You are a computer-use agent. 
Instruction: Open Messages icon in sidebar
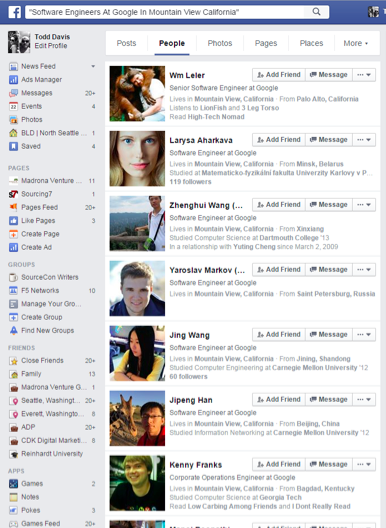[13, 93]
